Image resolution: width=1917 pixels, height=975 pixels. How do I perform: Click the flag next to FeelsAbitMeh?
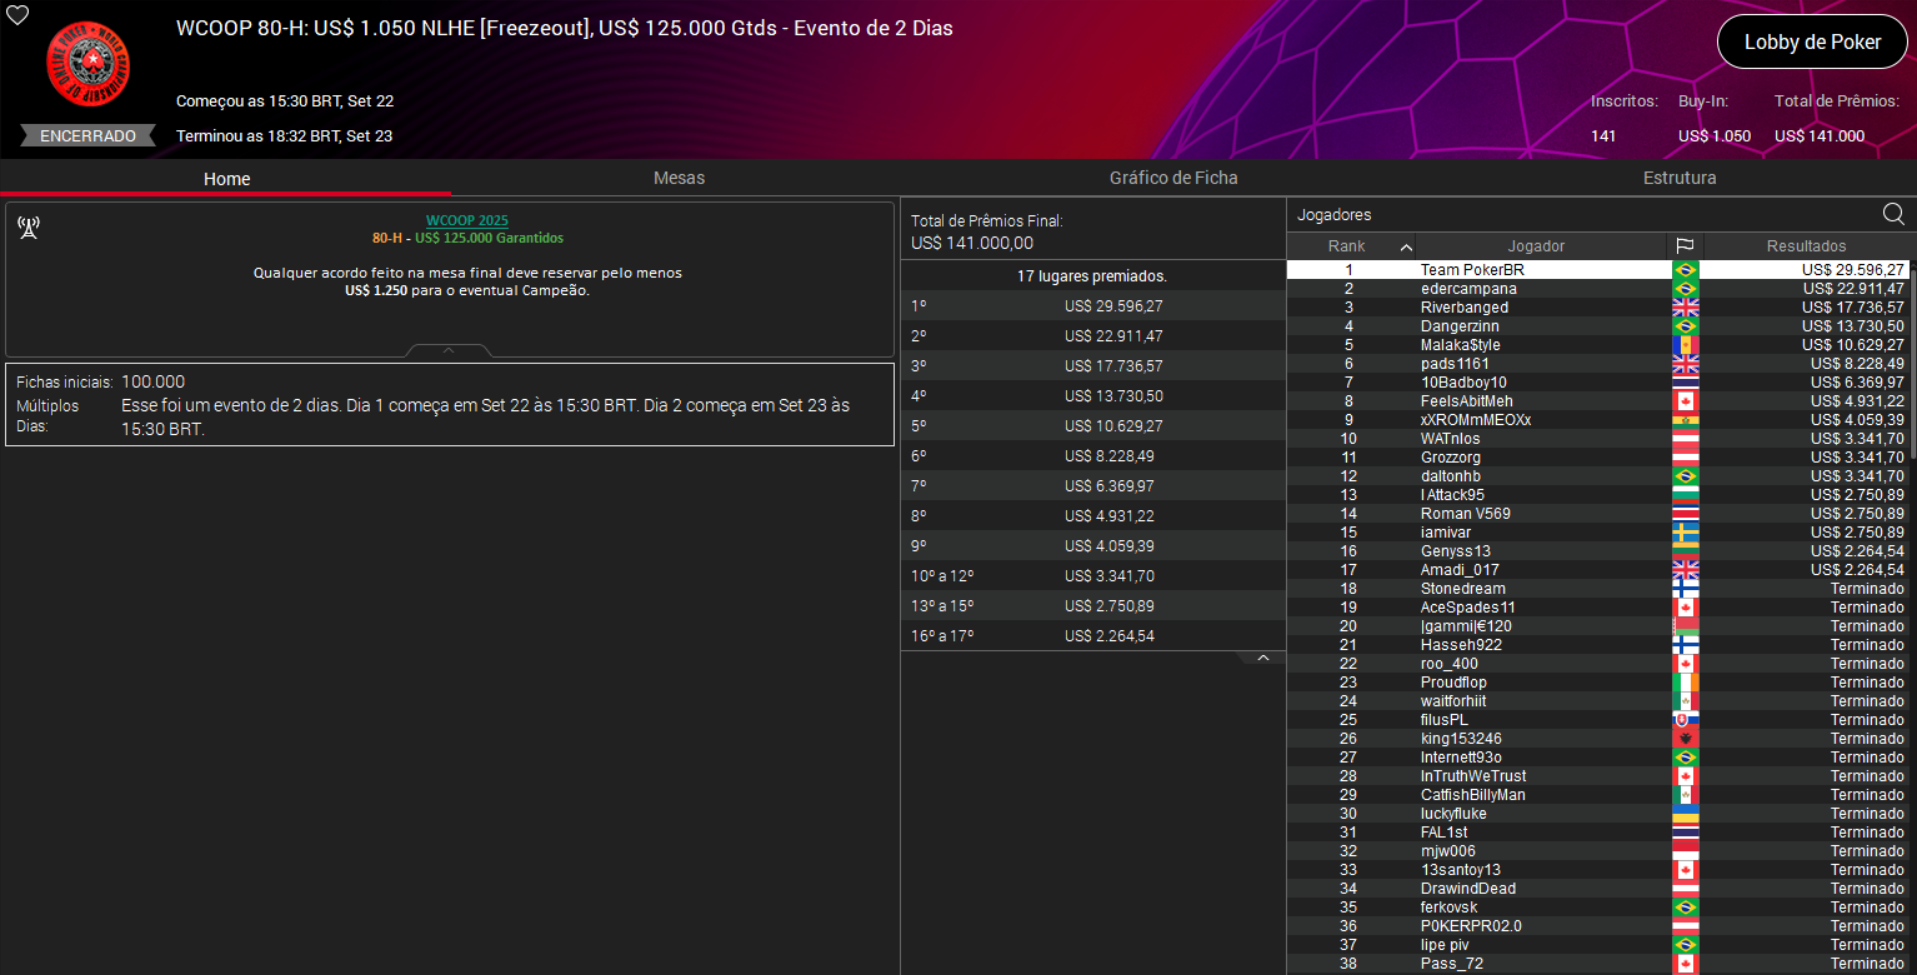tap(1685, 401)
